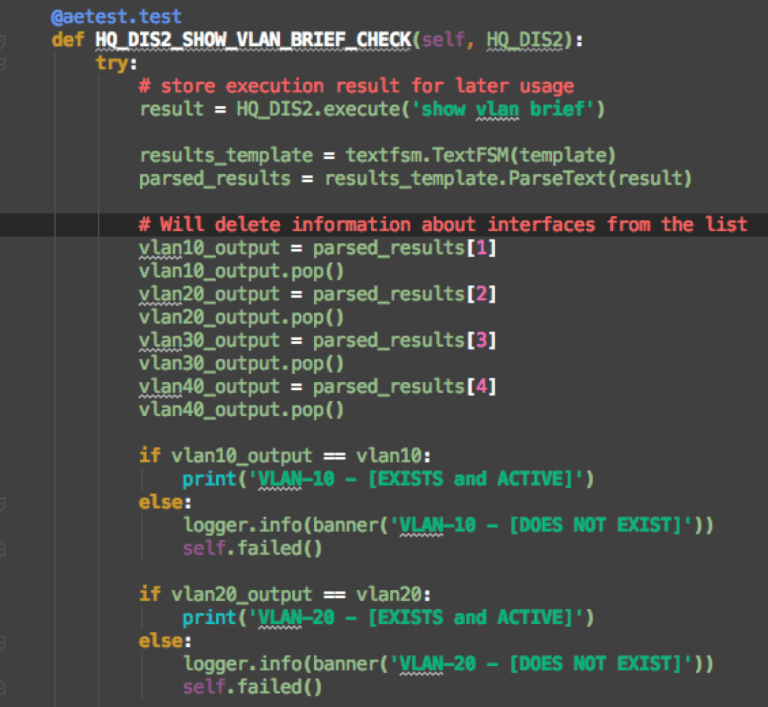Click fold end marker beside last self.failed()

tap(2, 687)
